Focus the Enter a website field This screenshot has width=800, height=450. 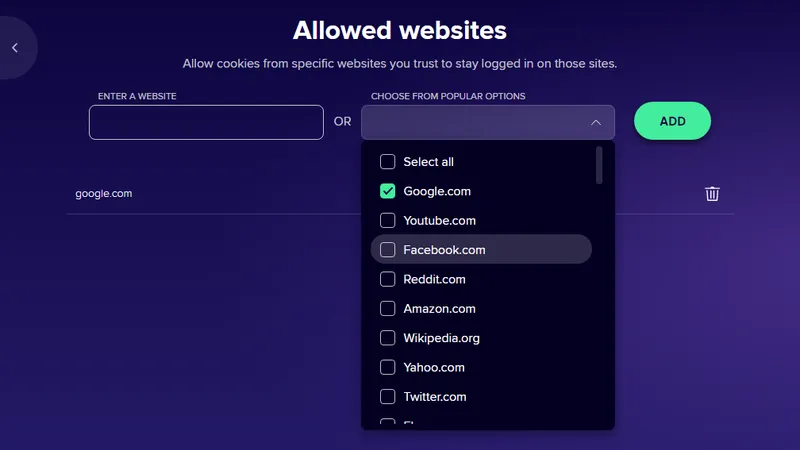click(x=206, y=122)
